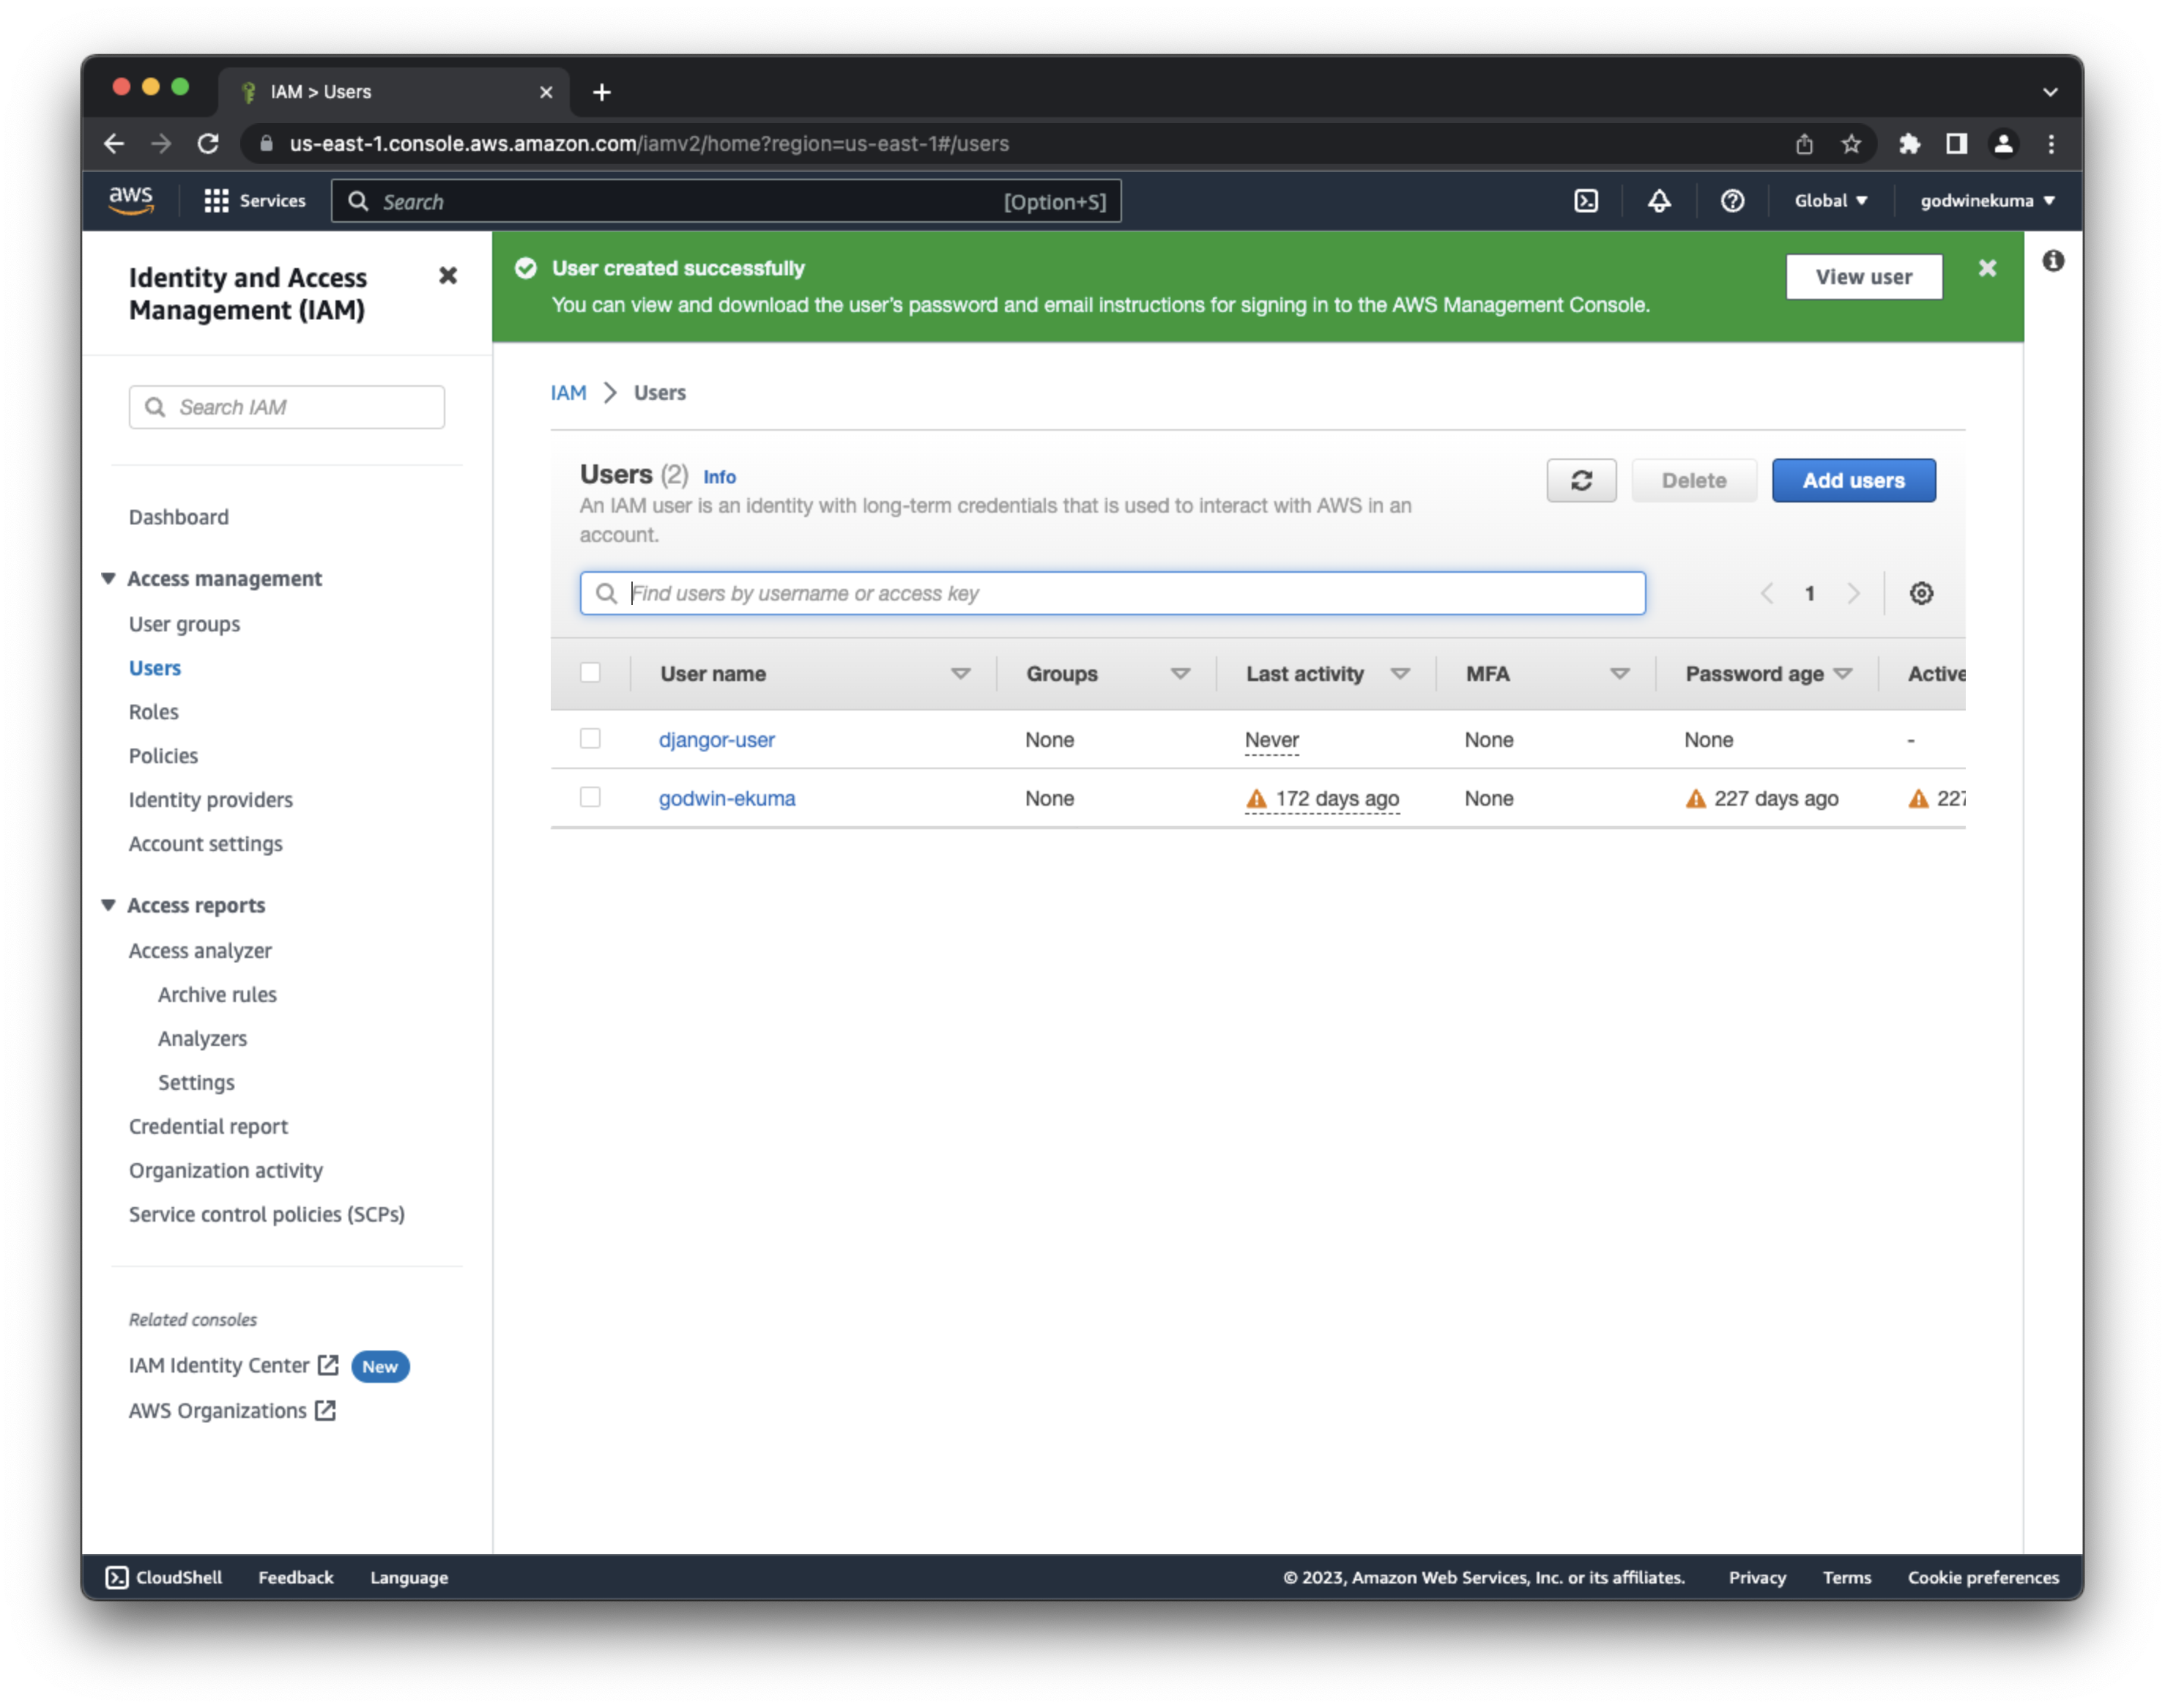Click the info panel icon
This screenshot has height=1708, width=2165.
pyautogui.click(x=2053, y=262)
